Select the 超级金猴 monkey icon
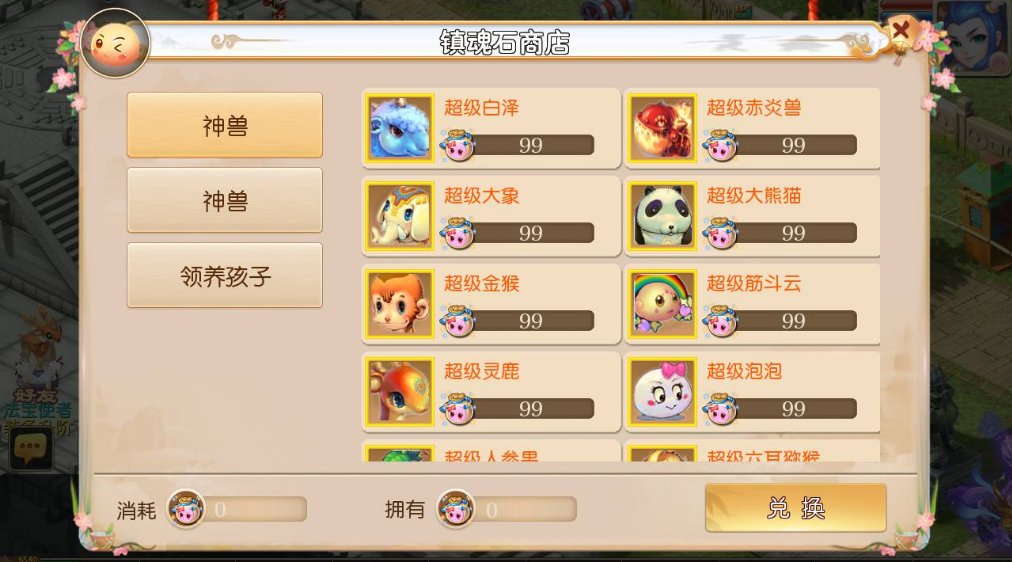The height and width of the screenshot is (562, 1012). [x=400, y=304]
